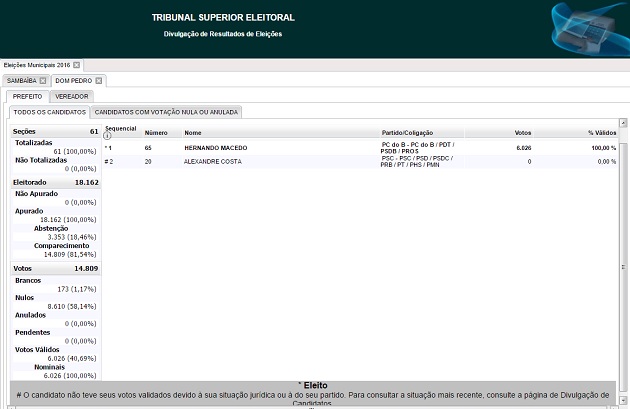The width and height of the screenshot is (630, 409).
Task: Sort by the % Válidos column header
Action: [x=602, y=132]
